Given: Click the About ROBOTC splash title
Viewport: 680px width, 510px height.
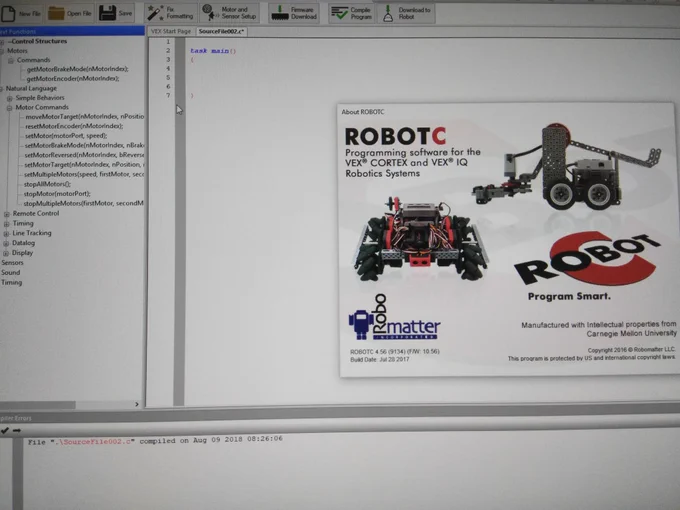Looking at the screenshot, I should coord(363,112).
